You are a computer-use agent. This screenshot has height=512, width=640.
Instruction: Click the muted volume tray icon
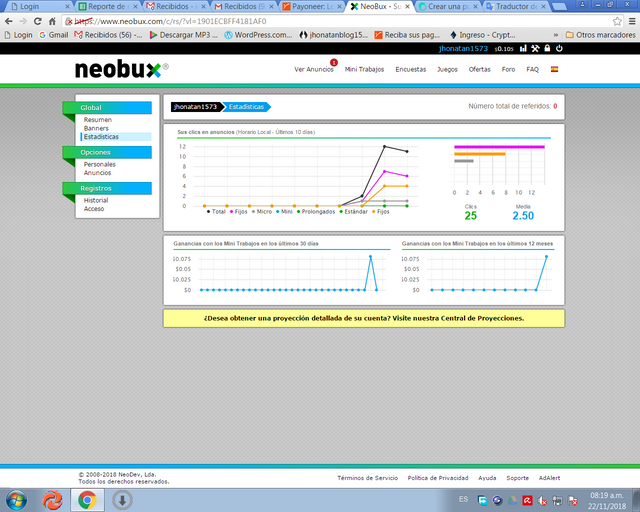point(542,501)
